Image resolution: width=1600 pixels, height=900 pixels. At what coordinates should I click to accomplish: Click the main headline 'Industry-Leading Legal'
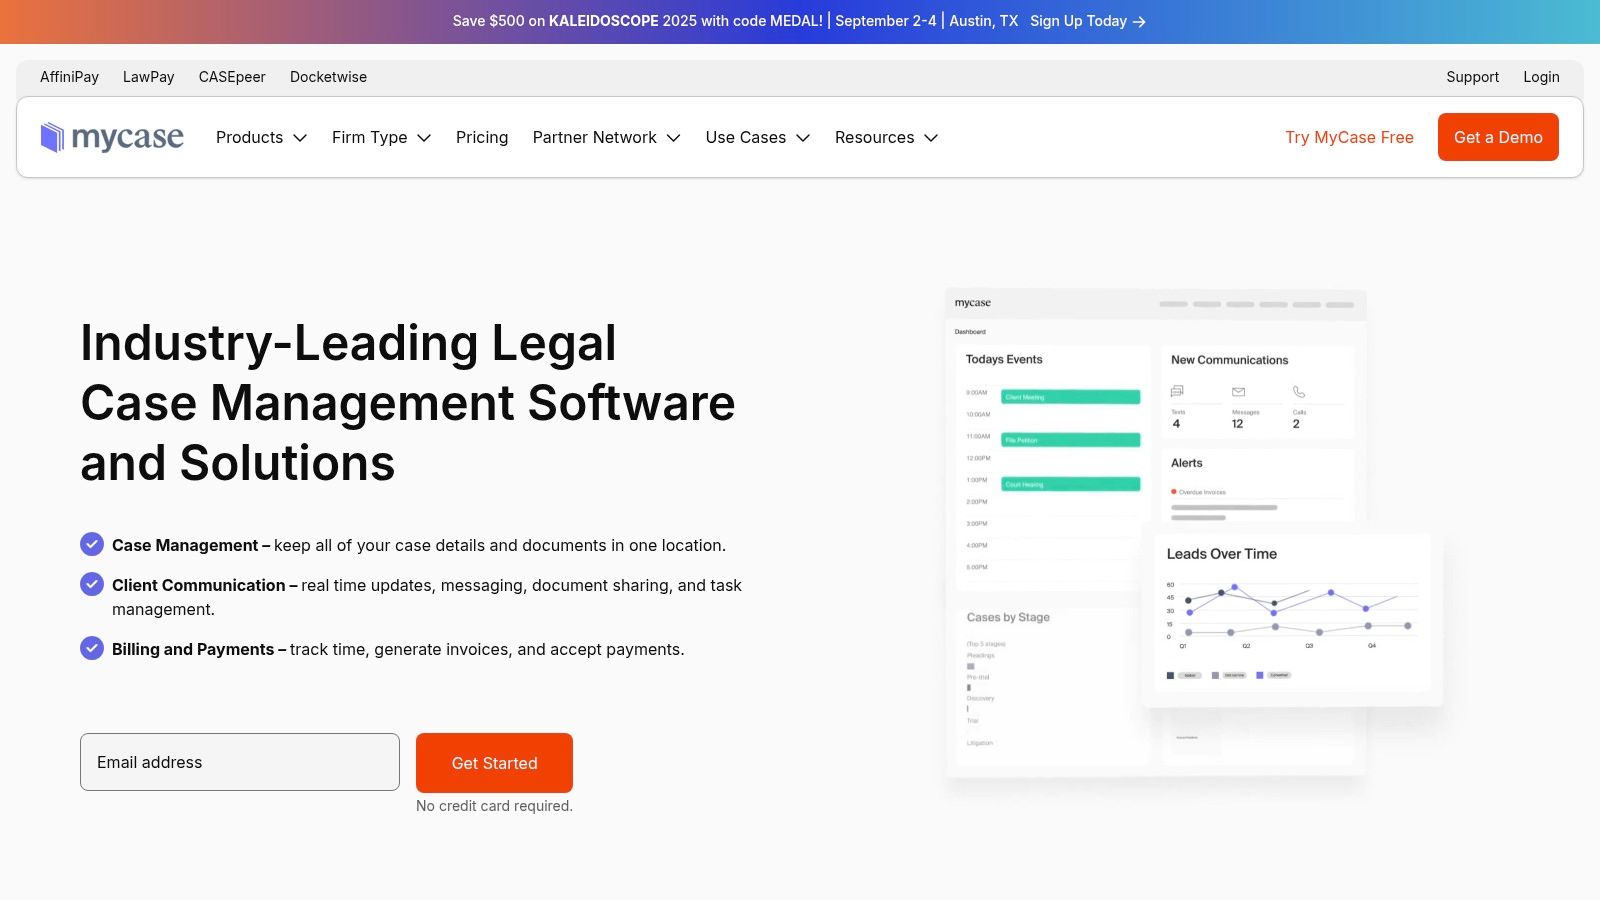[x=348, y=343]
